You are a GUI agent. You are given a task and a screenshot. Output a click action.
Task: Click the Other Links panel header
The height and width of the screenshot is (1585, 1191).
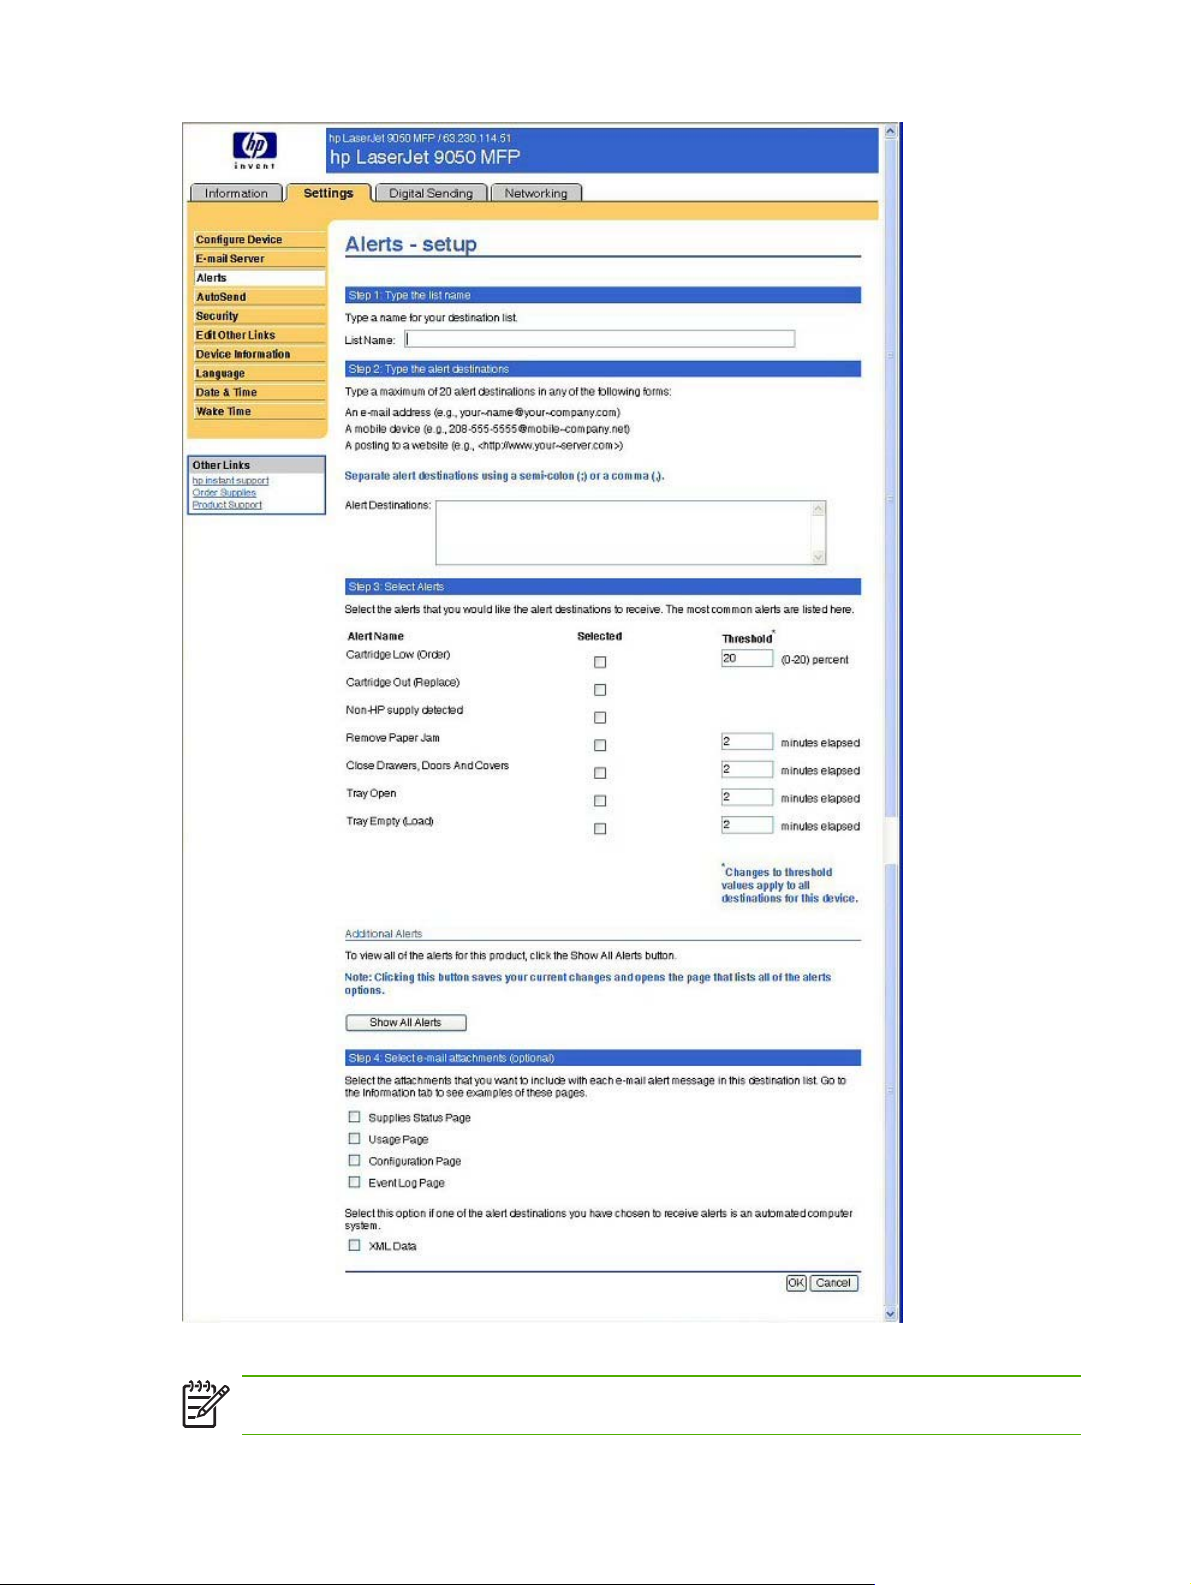click(x=257, y=465)
